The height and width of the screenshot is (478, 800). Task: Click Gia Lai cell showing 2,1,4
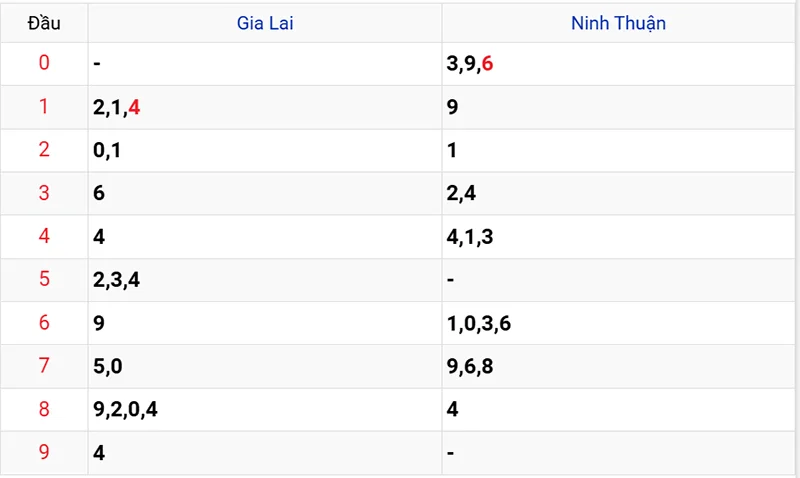[116, 107]
